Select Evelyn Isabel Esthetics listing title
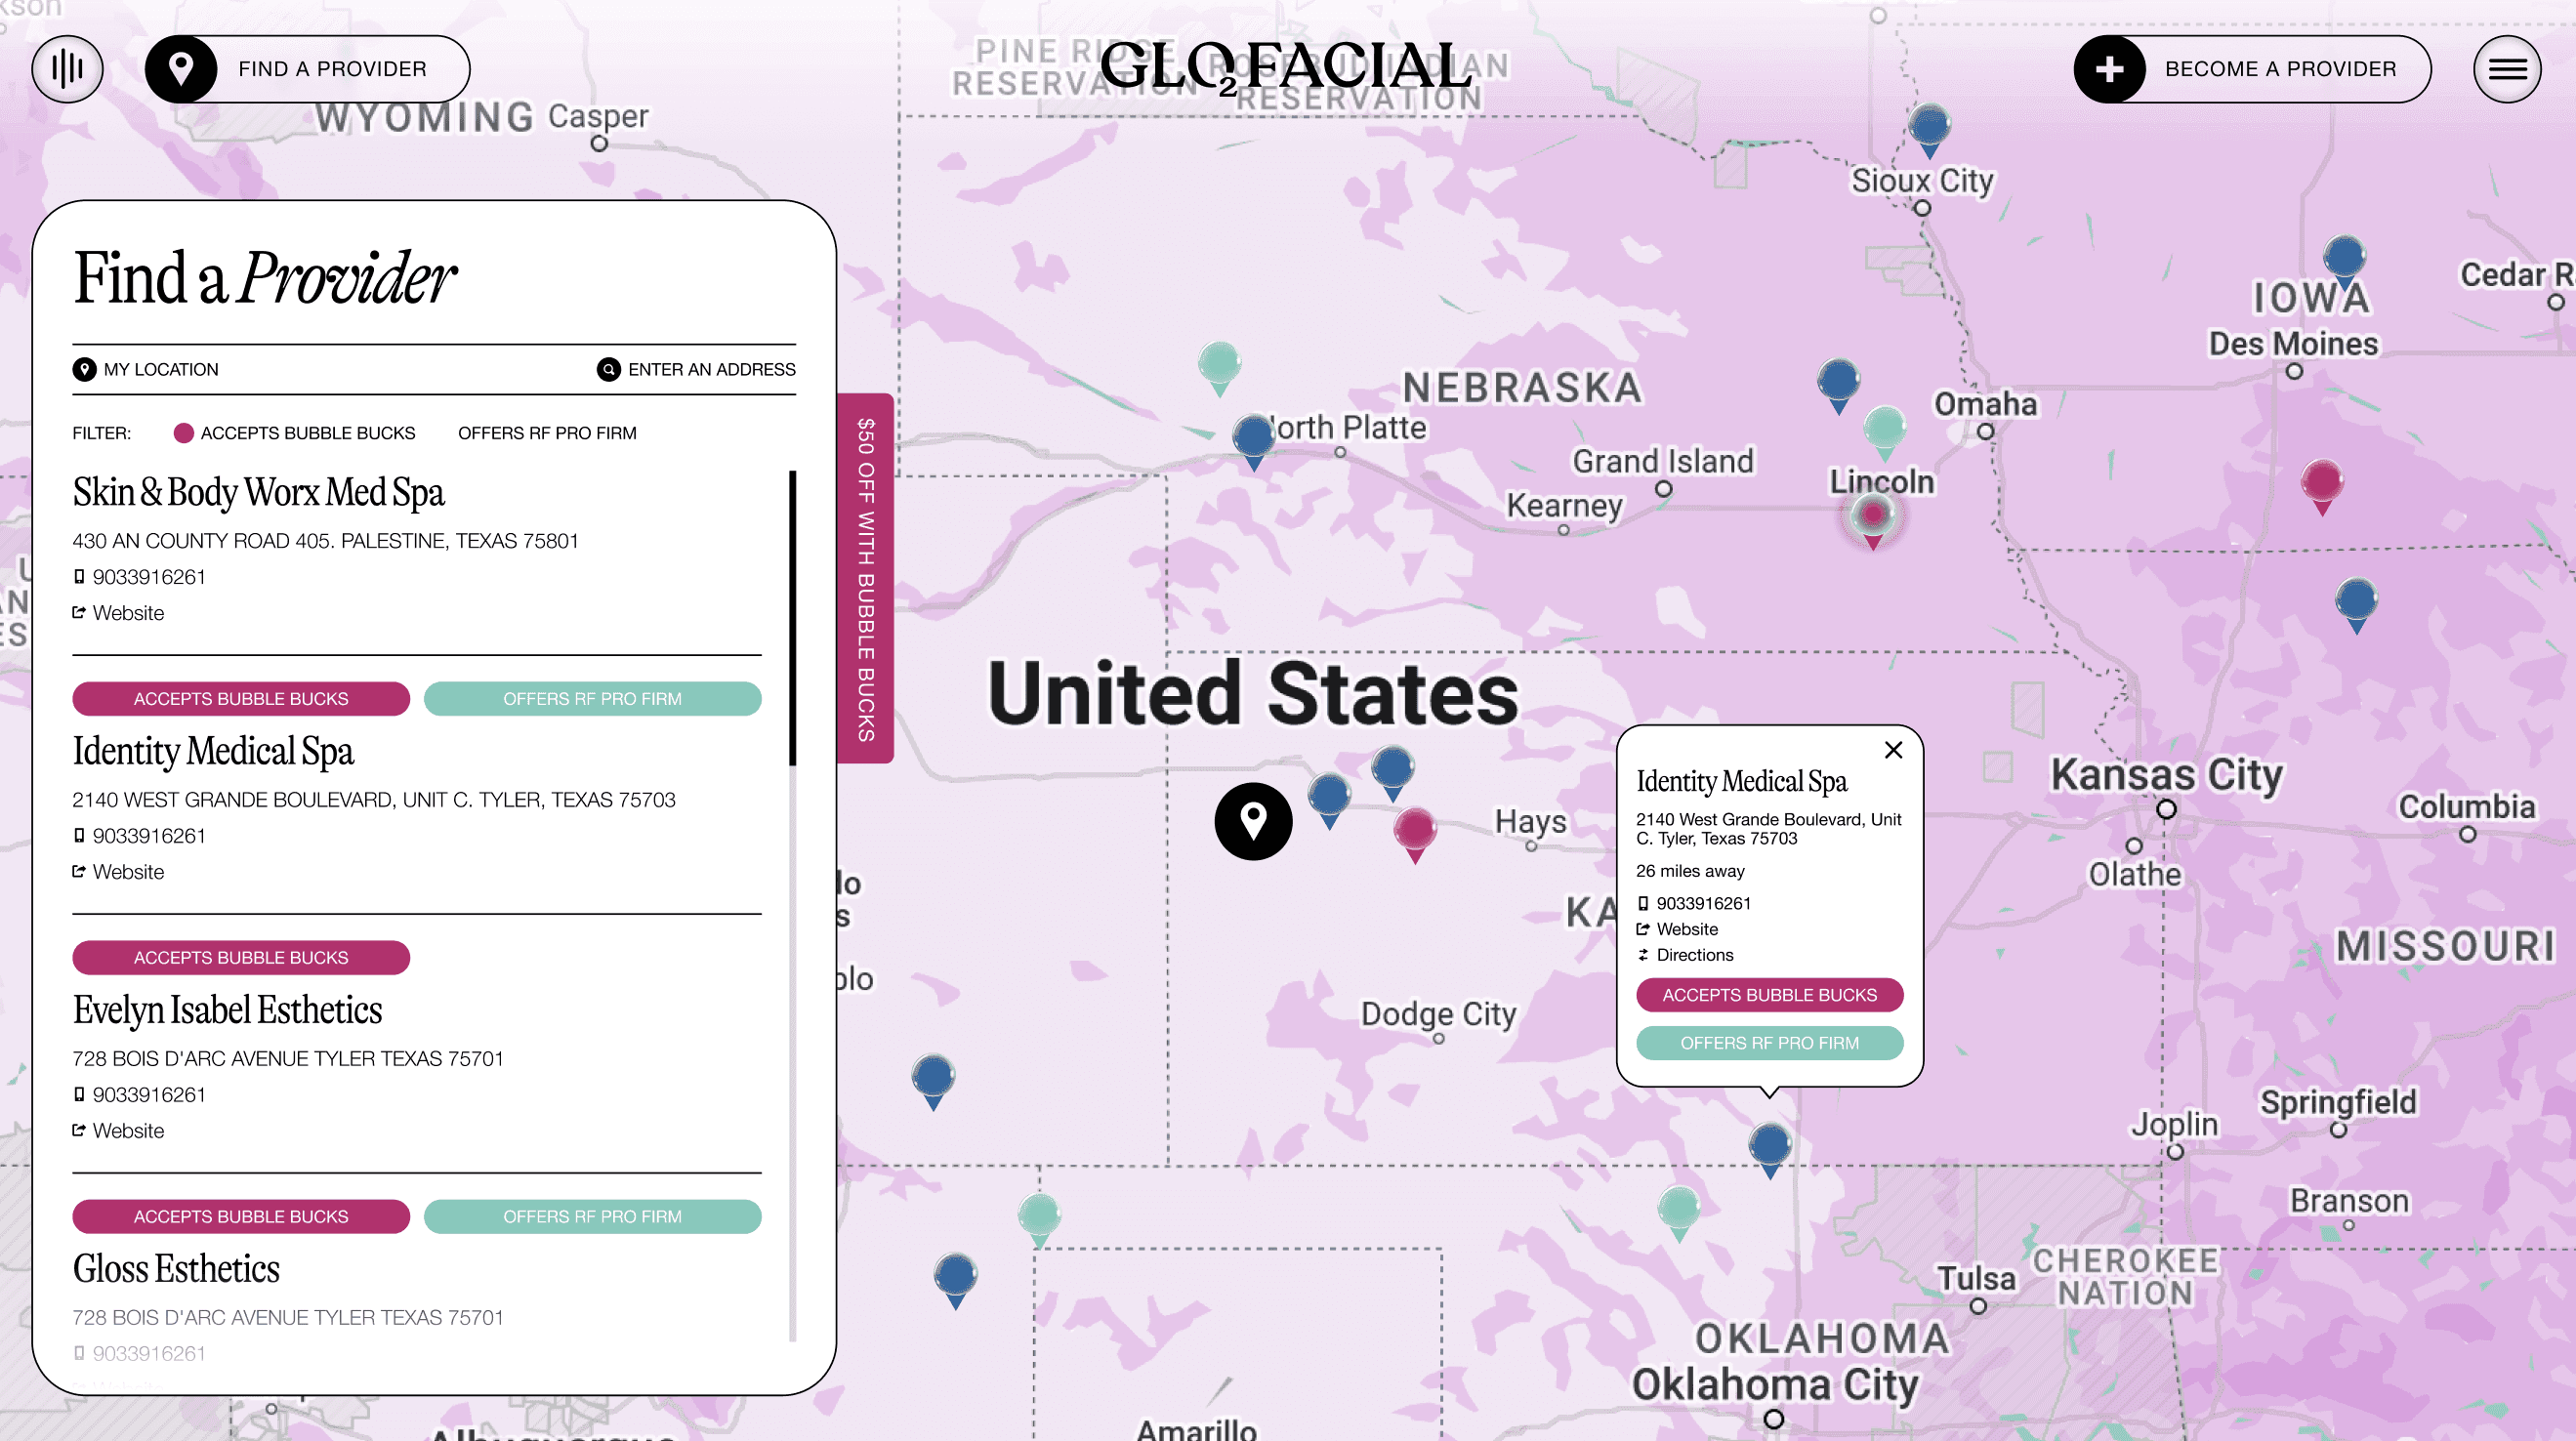2576x1441 pixels. click(x=227, y=1011)
